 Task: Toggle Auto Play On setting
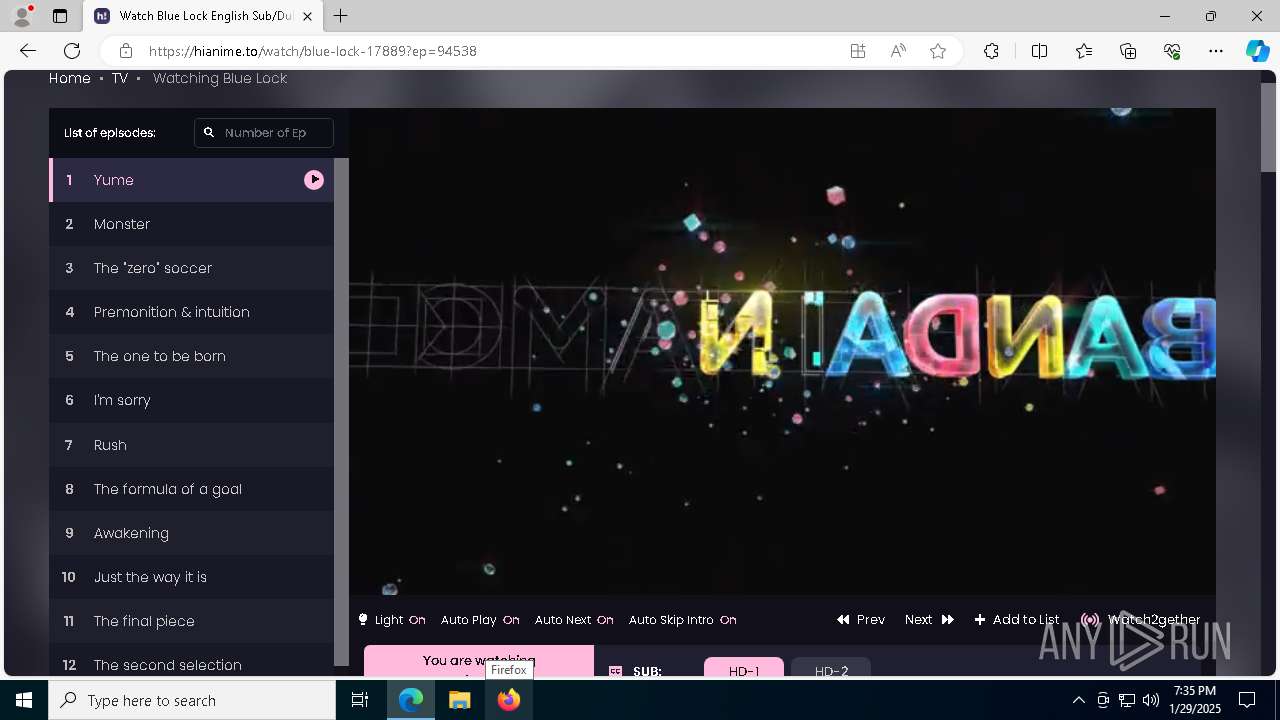coord(480,620)
